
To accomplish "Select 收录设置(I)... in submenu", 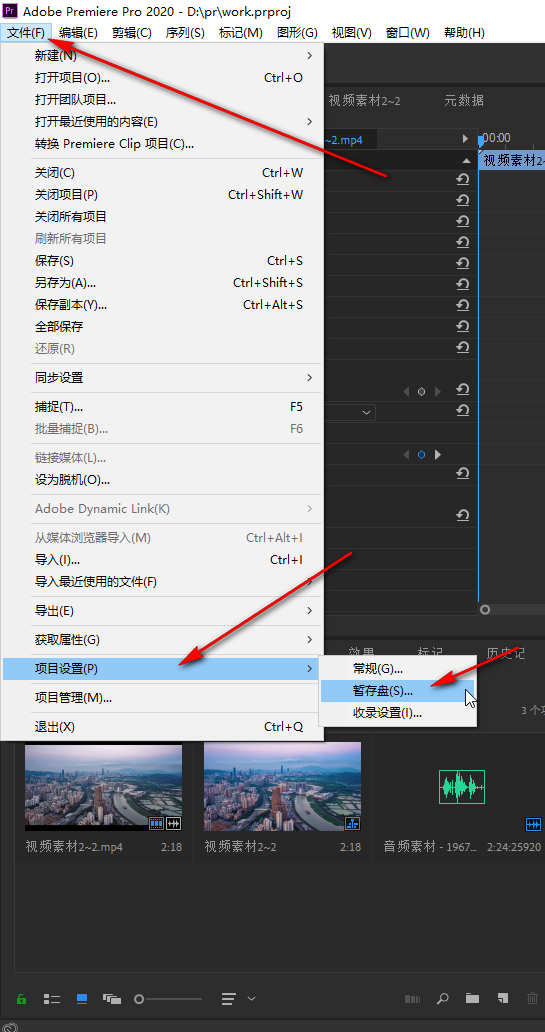I will [x=398, y=713].
